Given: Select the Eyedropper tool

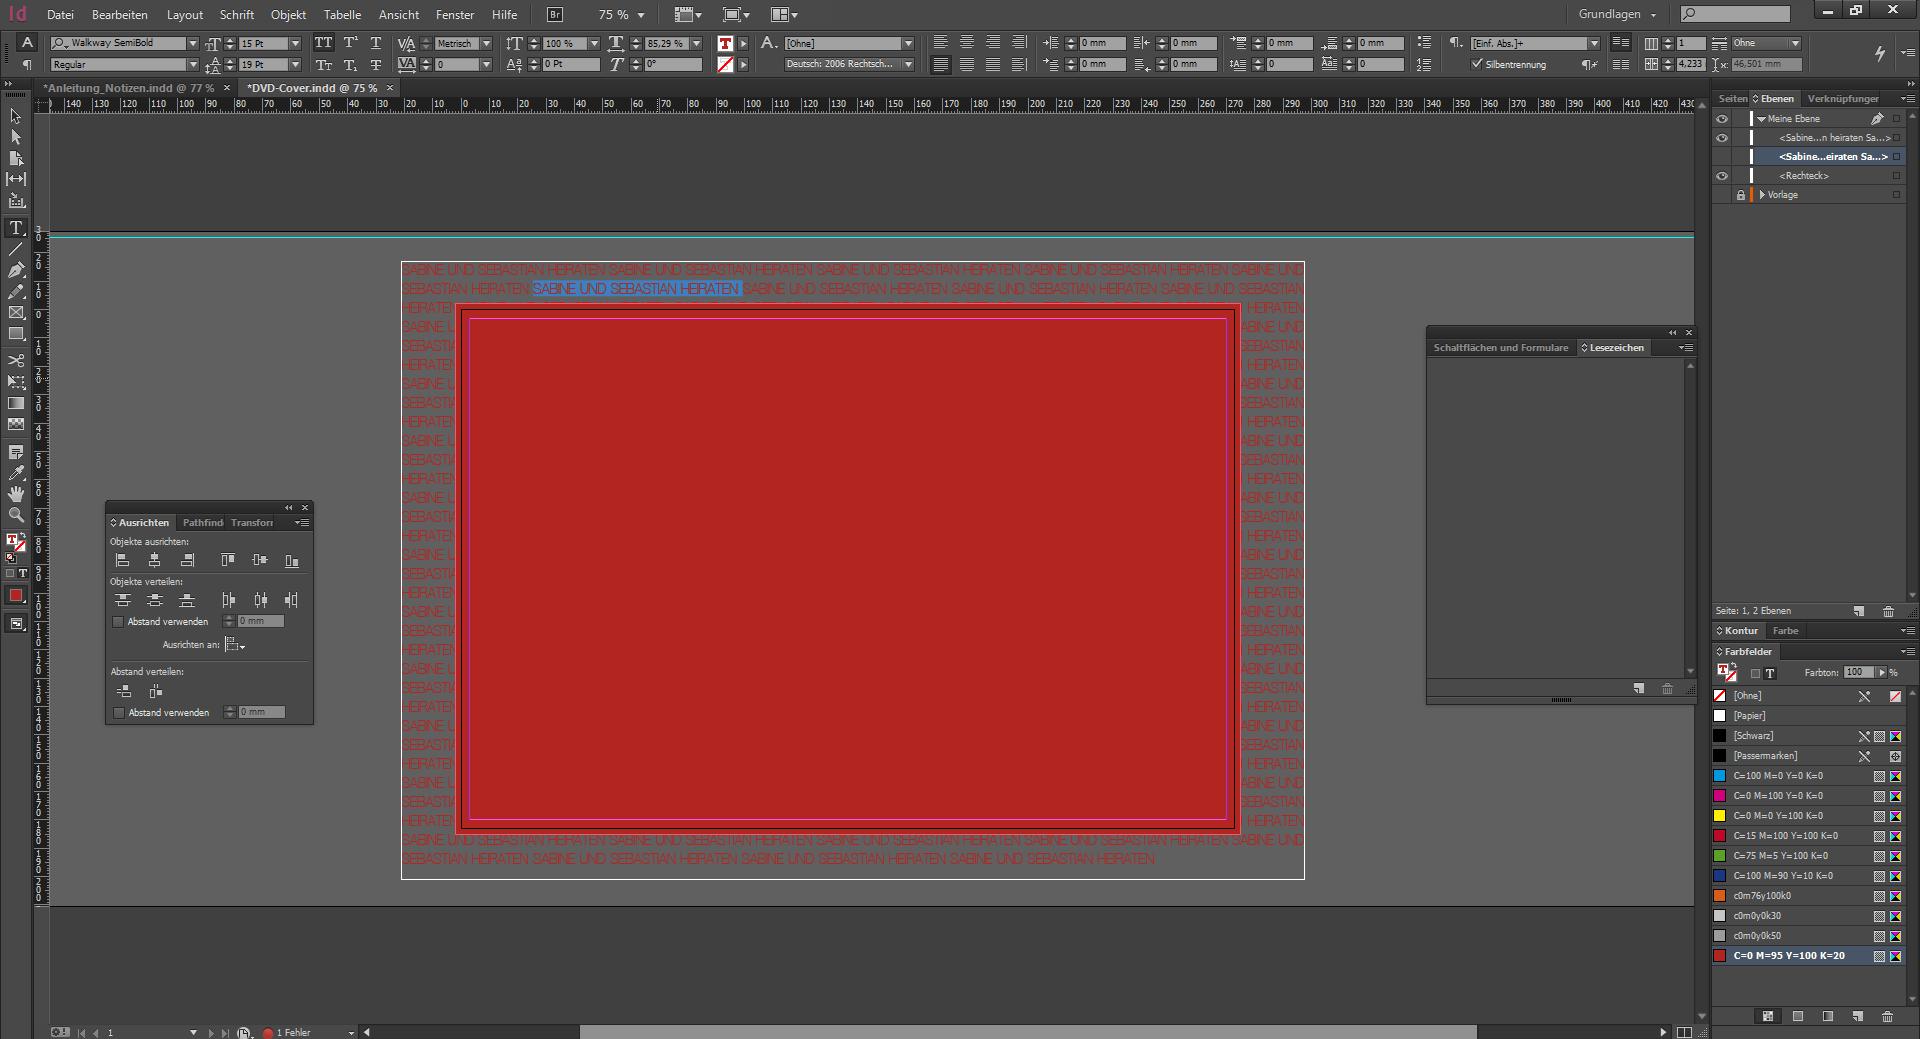Looking at the screenshot, I should [16, 473].
